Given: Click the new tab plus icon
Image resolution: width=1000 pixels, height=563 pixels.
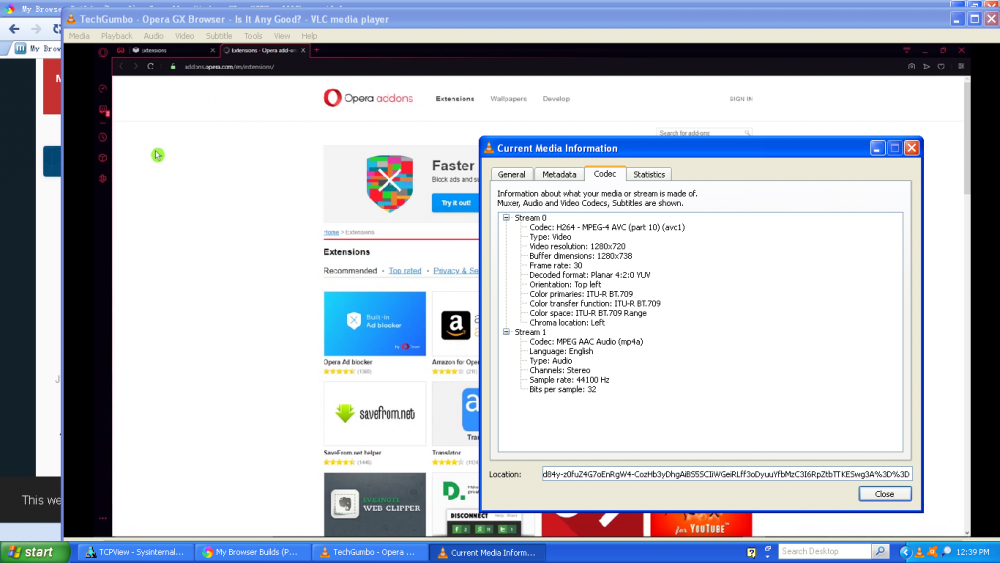Looking at the screenshot, I should [317, 50].
